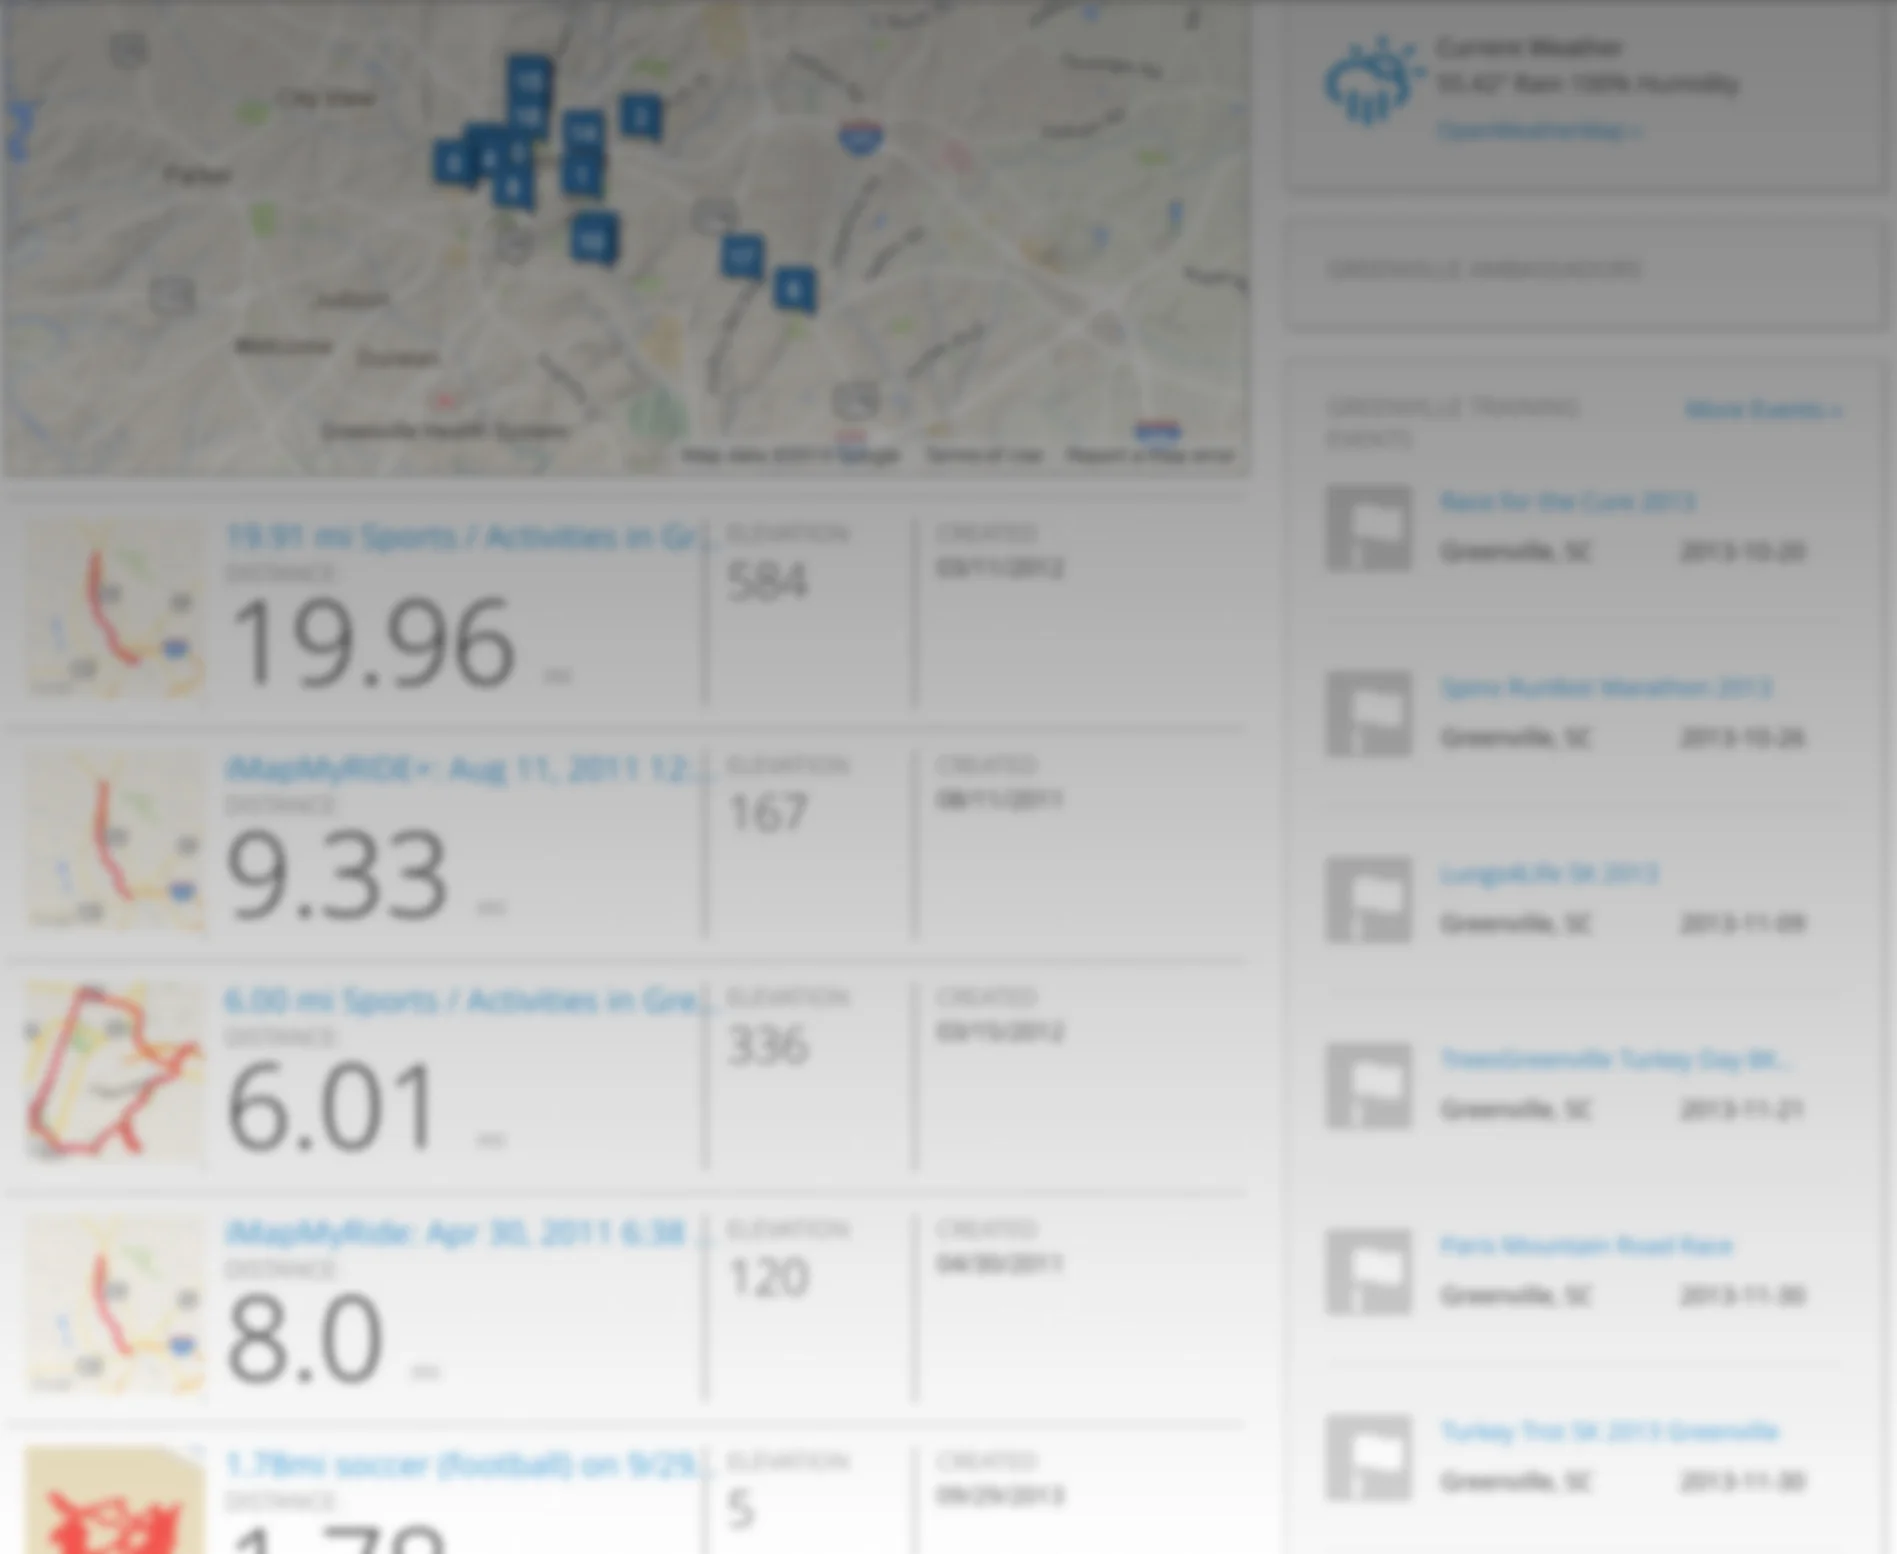The image size is (1897, 1554).
Task: Open the Spinx Runfest Marathon 2013 event
Action: point(1606,687)
